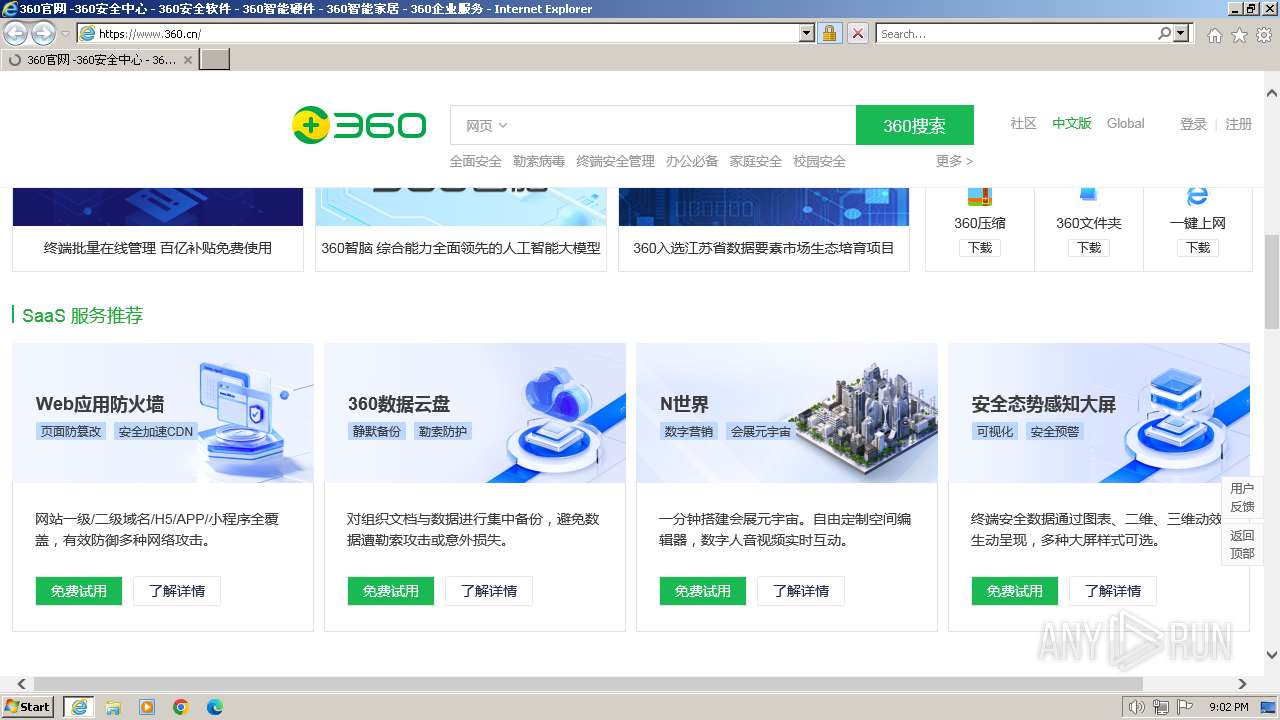Click 了解详情 for 安全态势感知大屏
1280x720 pixels.
pyautogui.click(x=1113, y=591)
